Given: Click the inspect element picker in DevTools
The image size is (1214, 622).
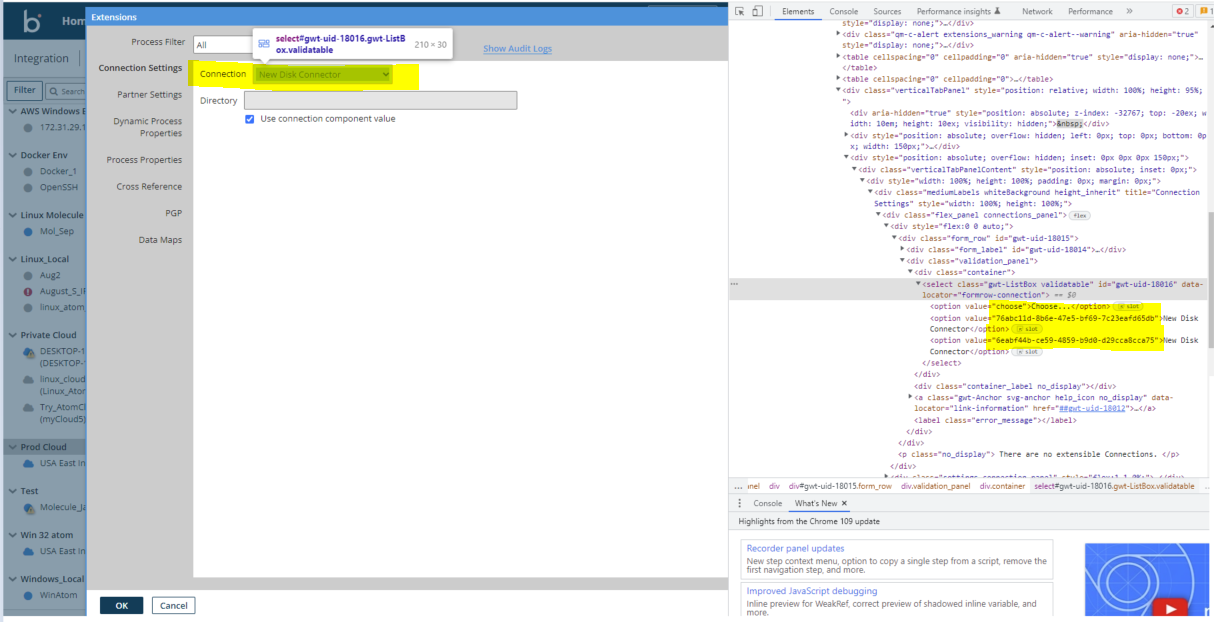Looking at the screenshot, I should (x=740, y=11).
